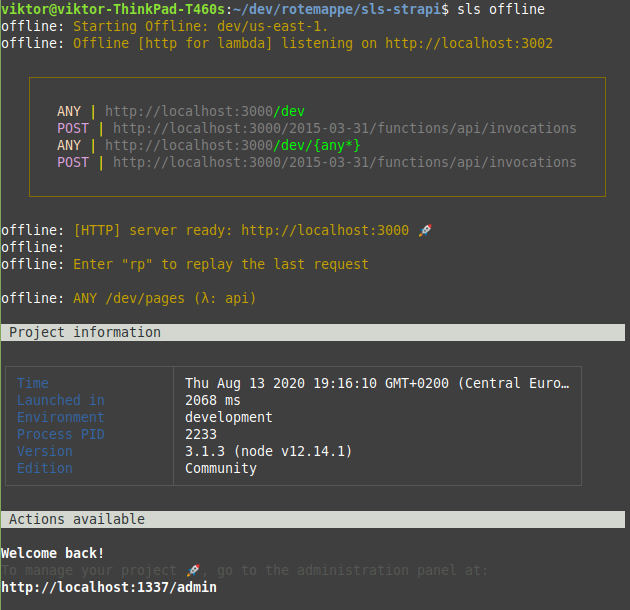Viewport: 630px width, 610px height.
Task: Click the Environment value development
Action: (228, 417)
